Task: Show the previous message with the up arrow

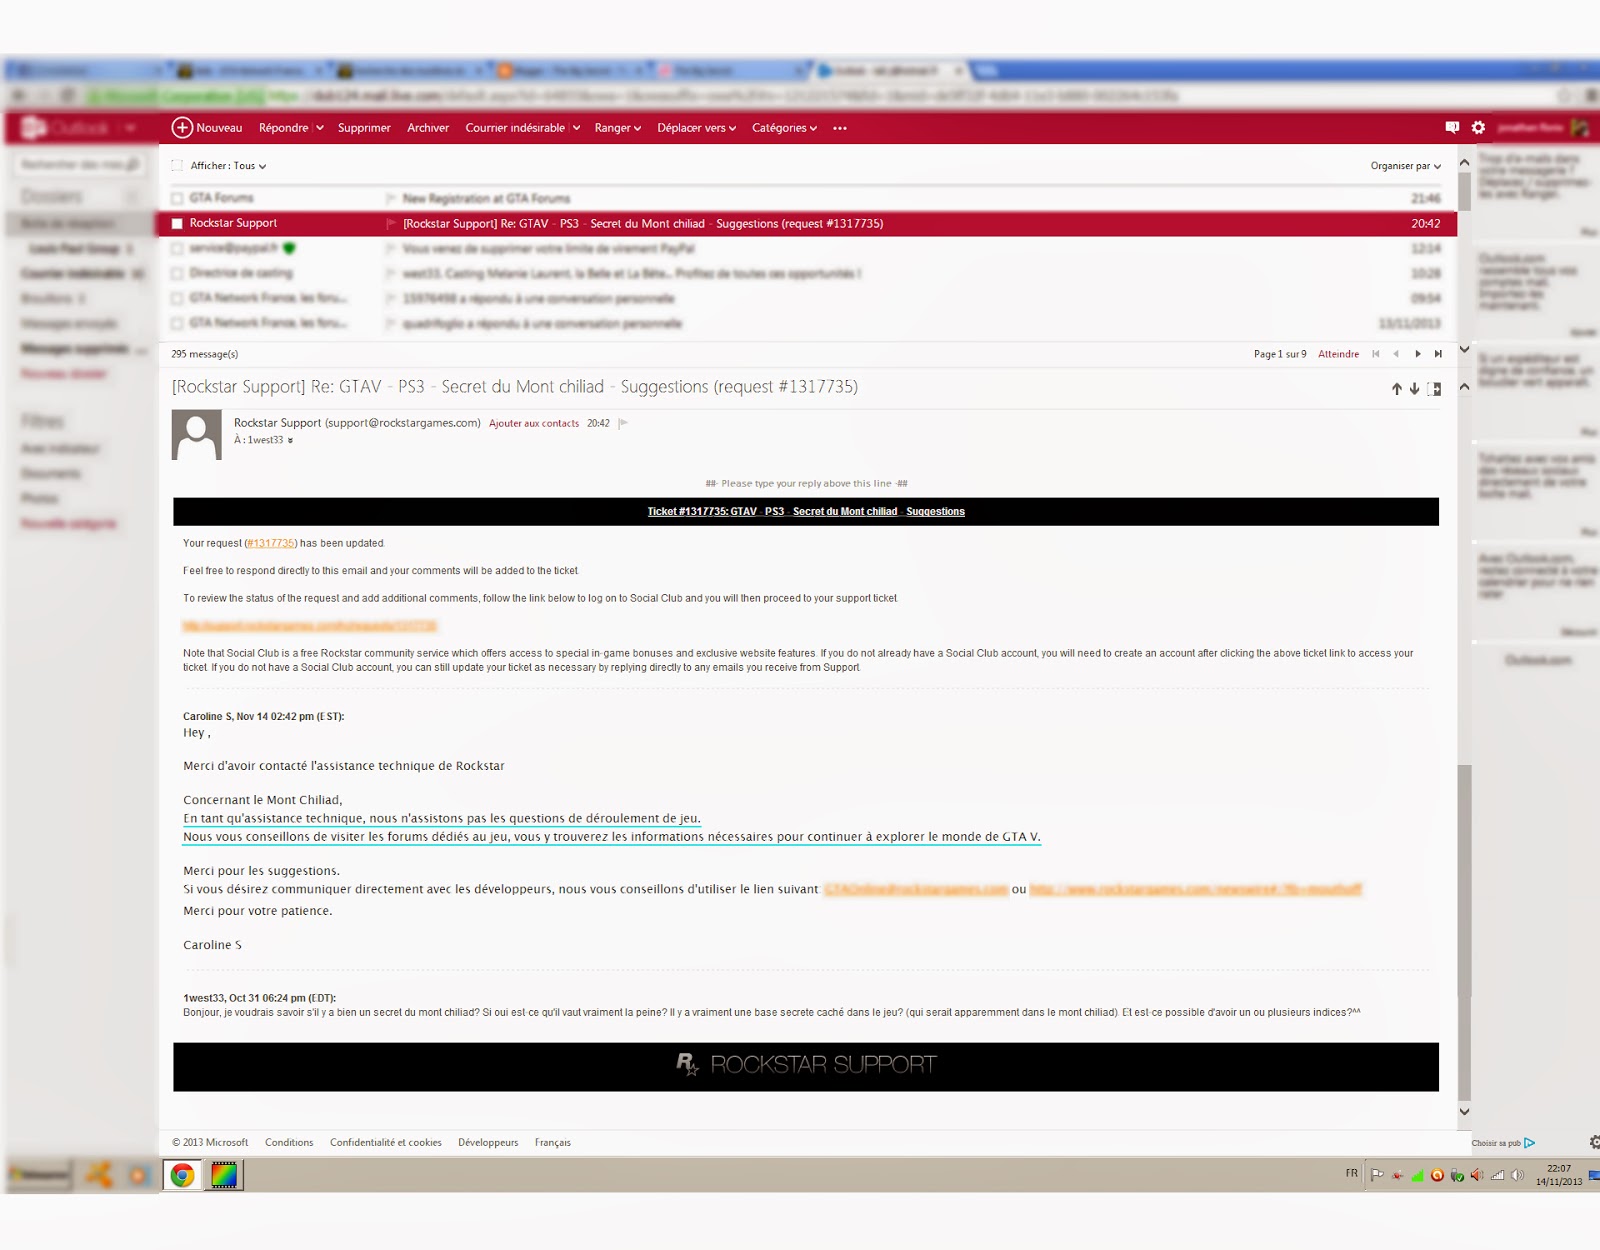Action: pos(1396,389)
